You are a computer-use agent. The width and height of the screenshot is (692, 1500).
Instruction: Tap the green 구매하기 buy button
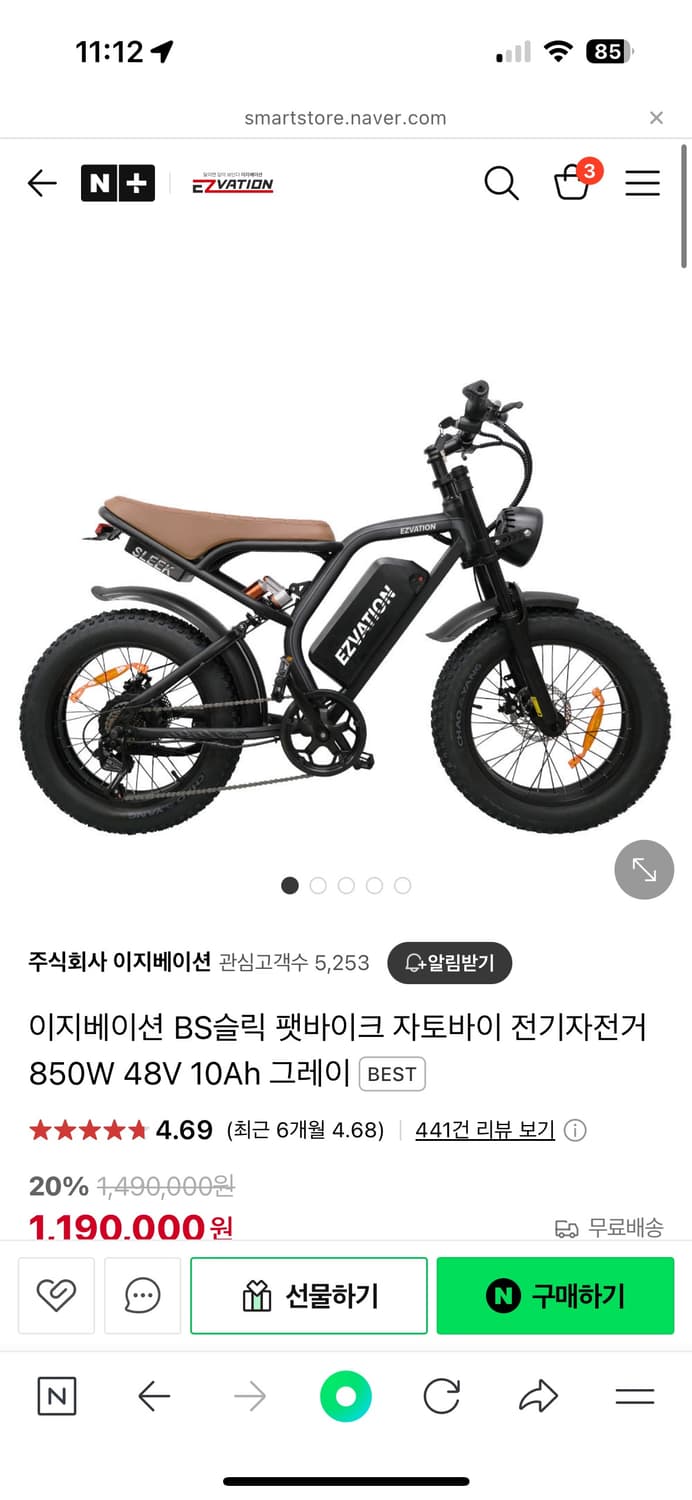click(555, 1296)
